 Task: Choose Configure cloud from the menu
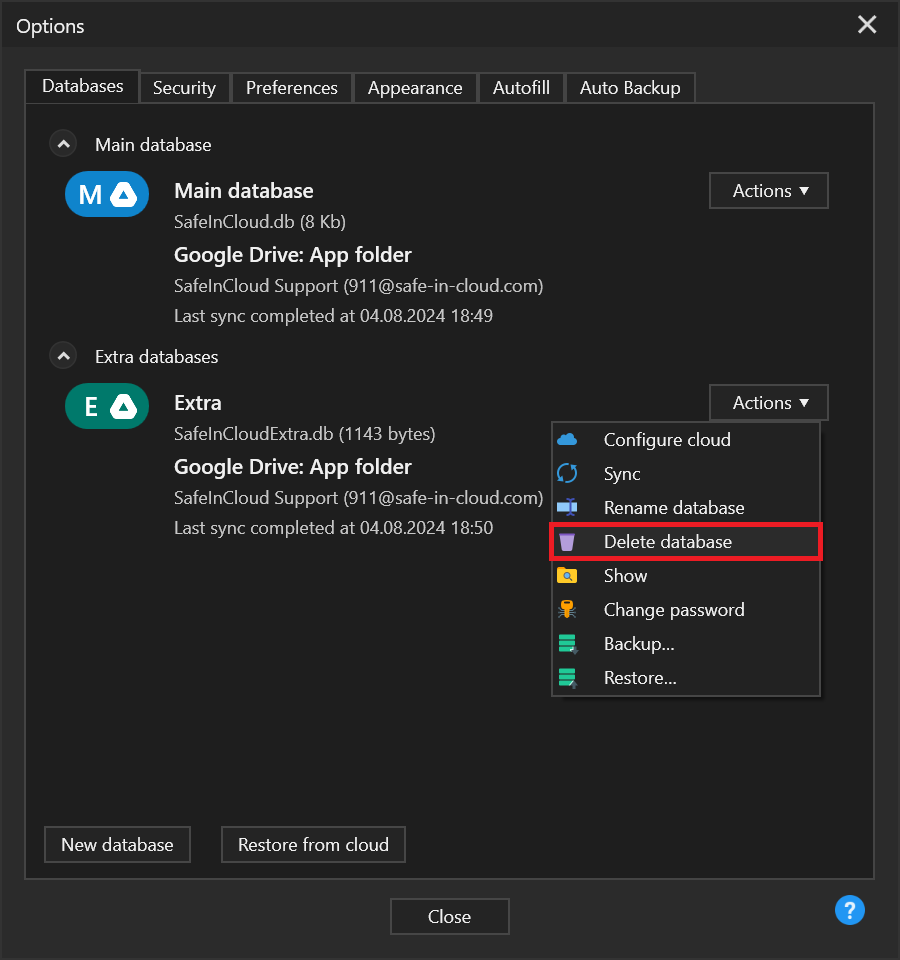pos(686,440)
